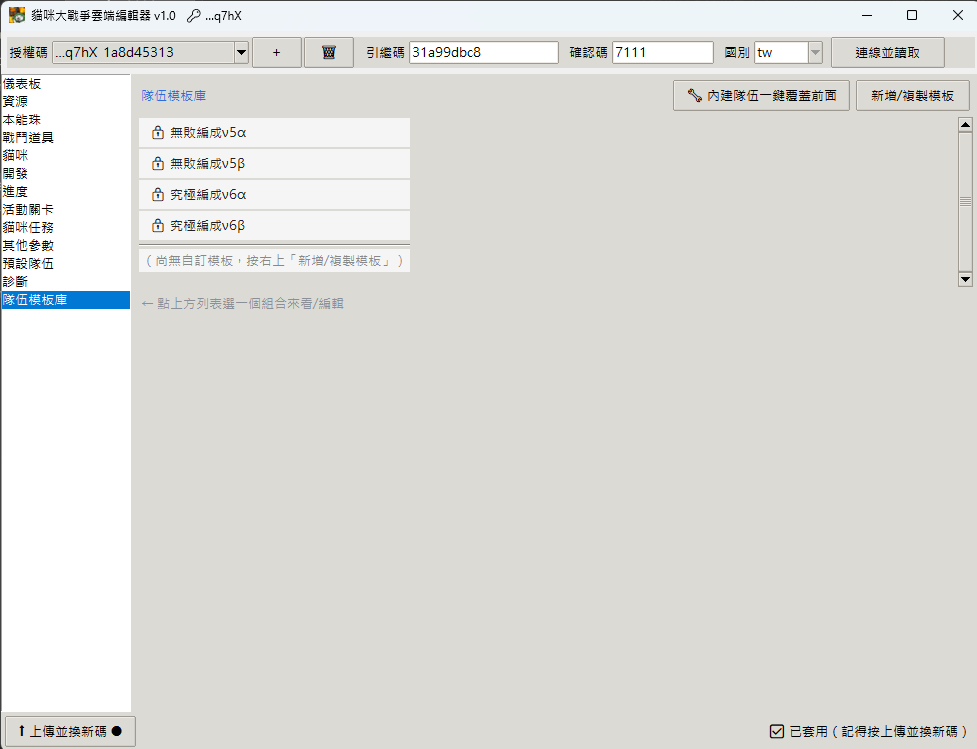Click the template list scroll up arrow
977x749 pixels.
tap(965, 125)
